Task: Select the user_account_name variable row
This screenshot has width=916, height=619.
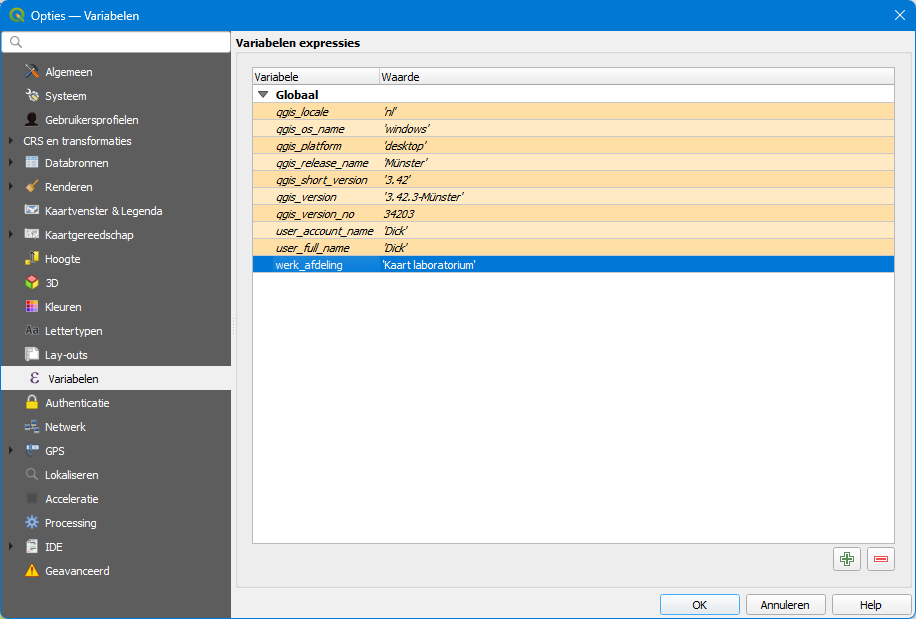Action: click(x=573, y=231)
